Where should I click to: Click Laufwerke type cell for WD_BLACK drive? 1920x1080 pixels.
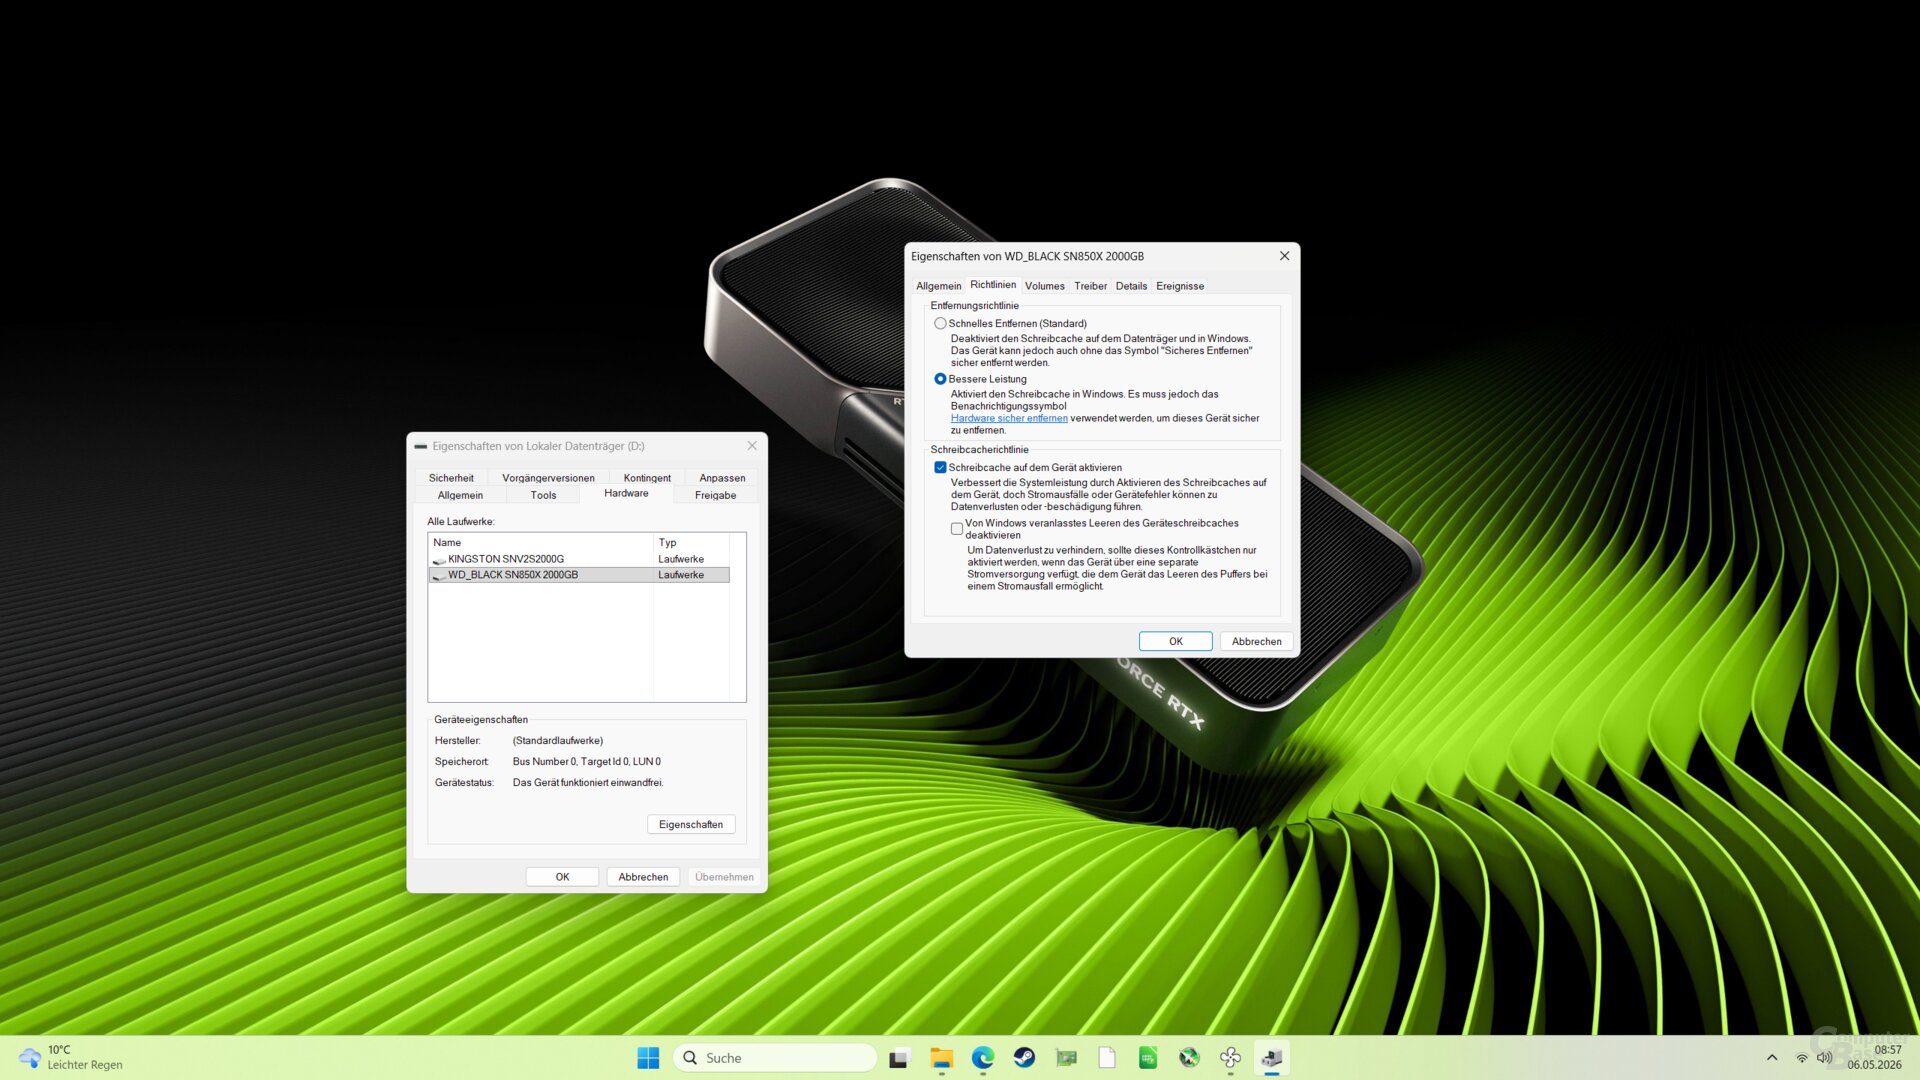681,576
